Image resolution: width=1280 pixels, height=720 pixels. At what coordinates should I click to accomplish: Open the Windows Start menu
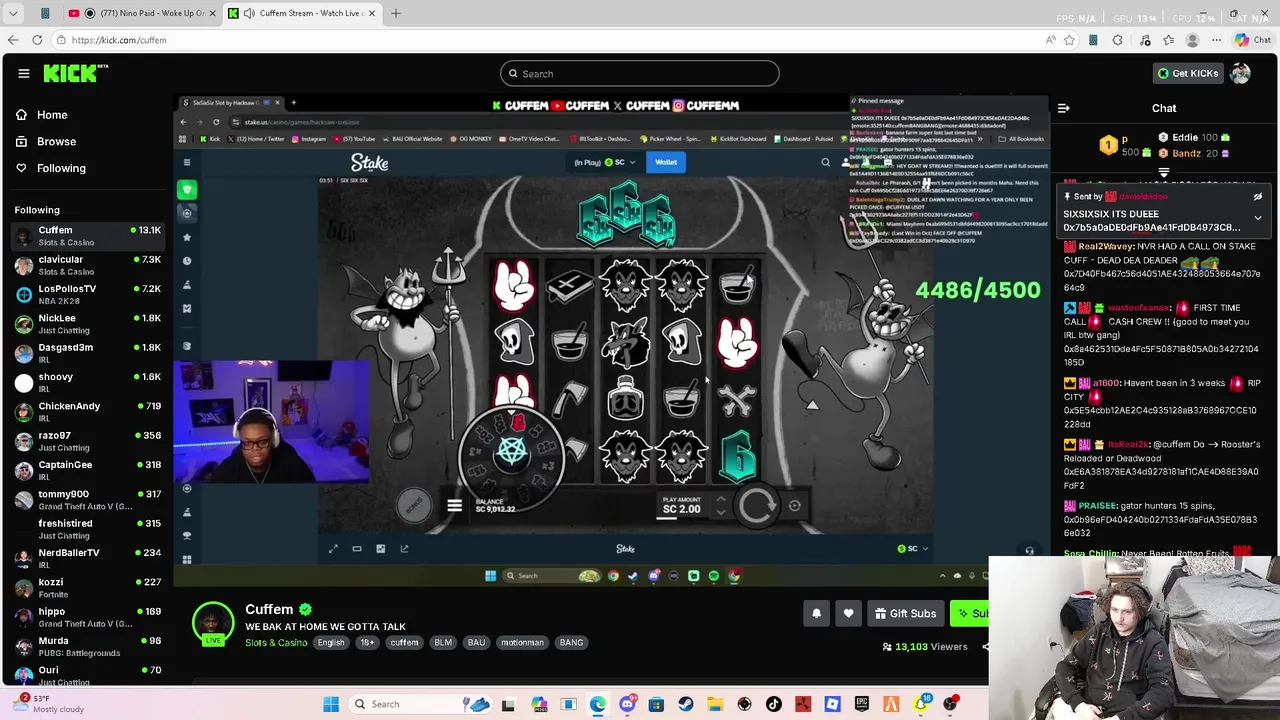(331, 704)
